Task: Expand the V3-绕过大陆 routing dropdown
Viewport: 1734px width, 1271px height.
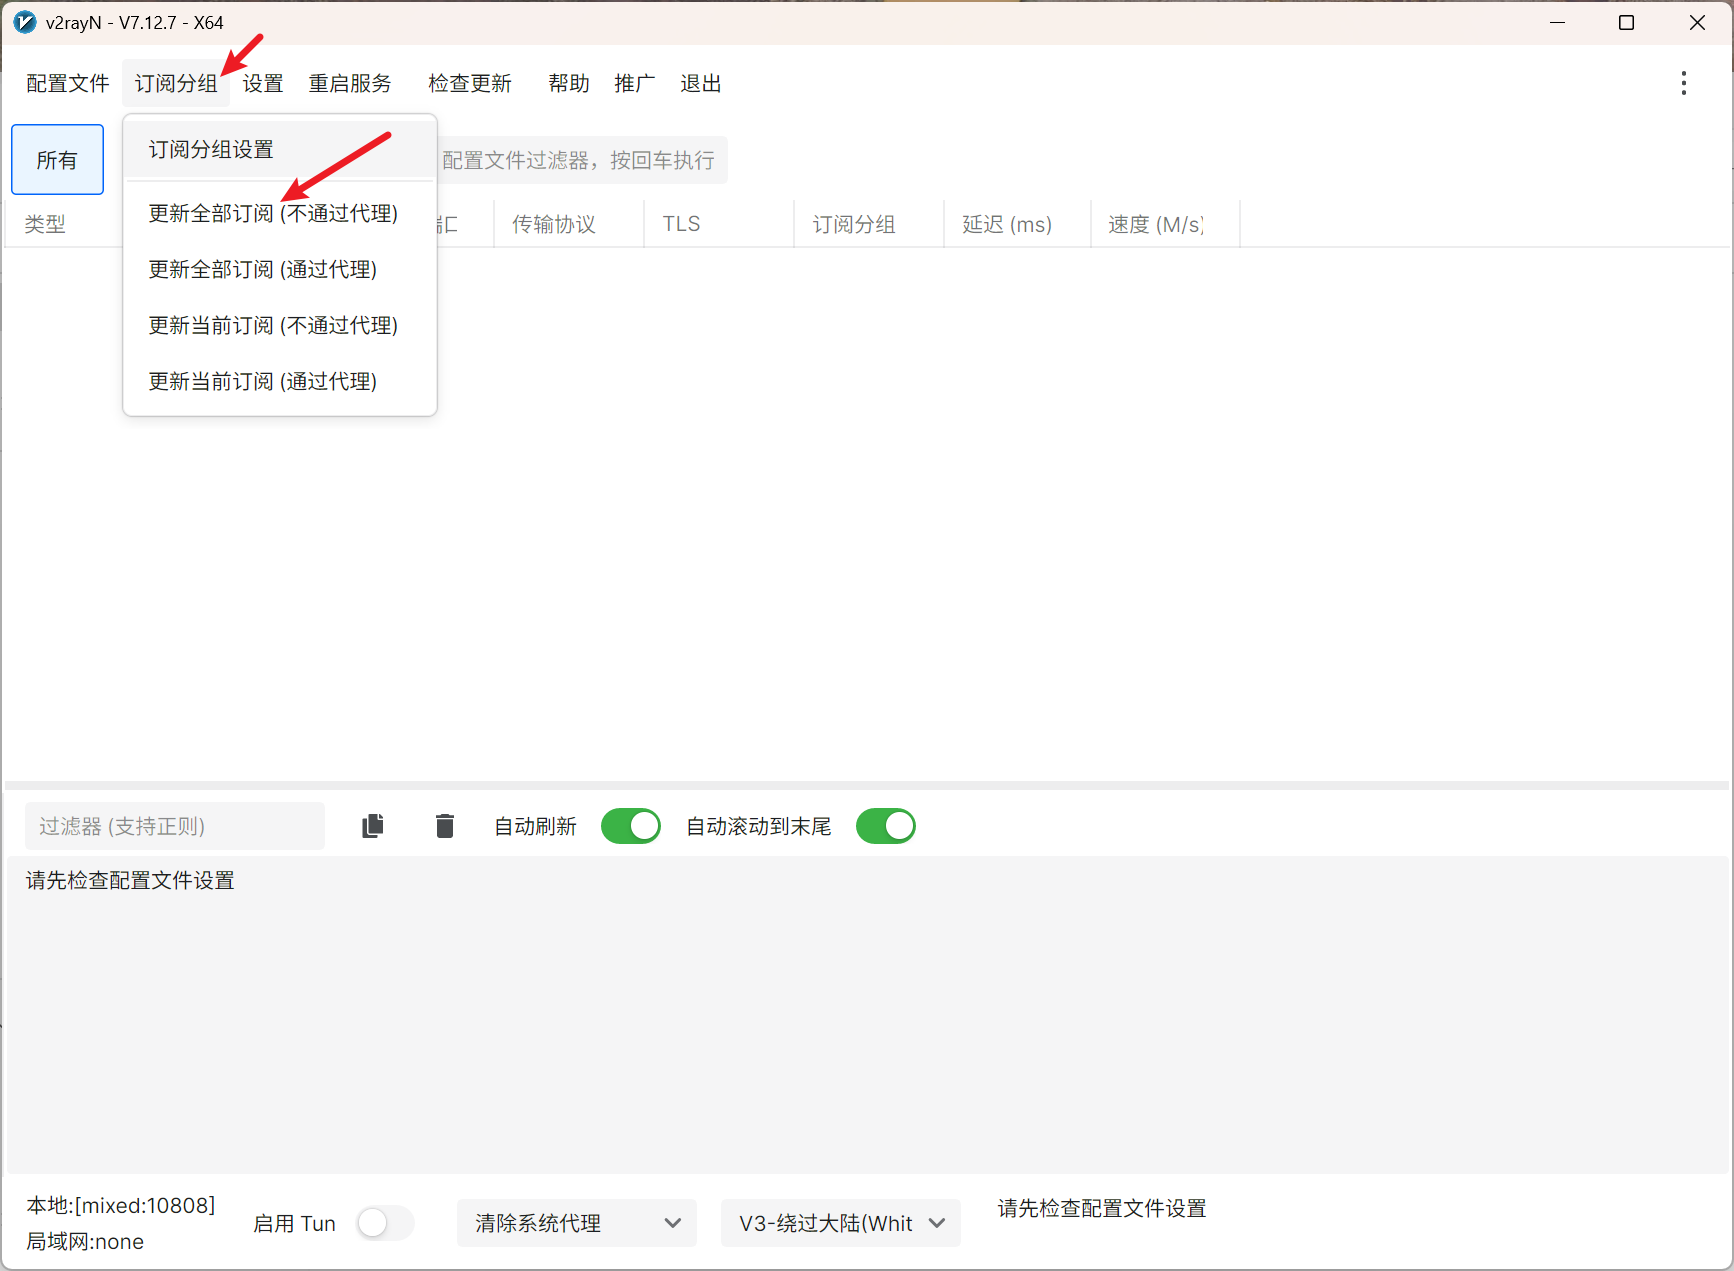Action: pyautogui.click(x=841, y=1223)
